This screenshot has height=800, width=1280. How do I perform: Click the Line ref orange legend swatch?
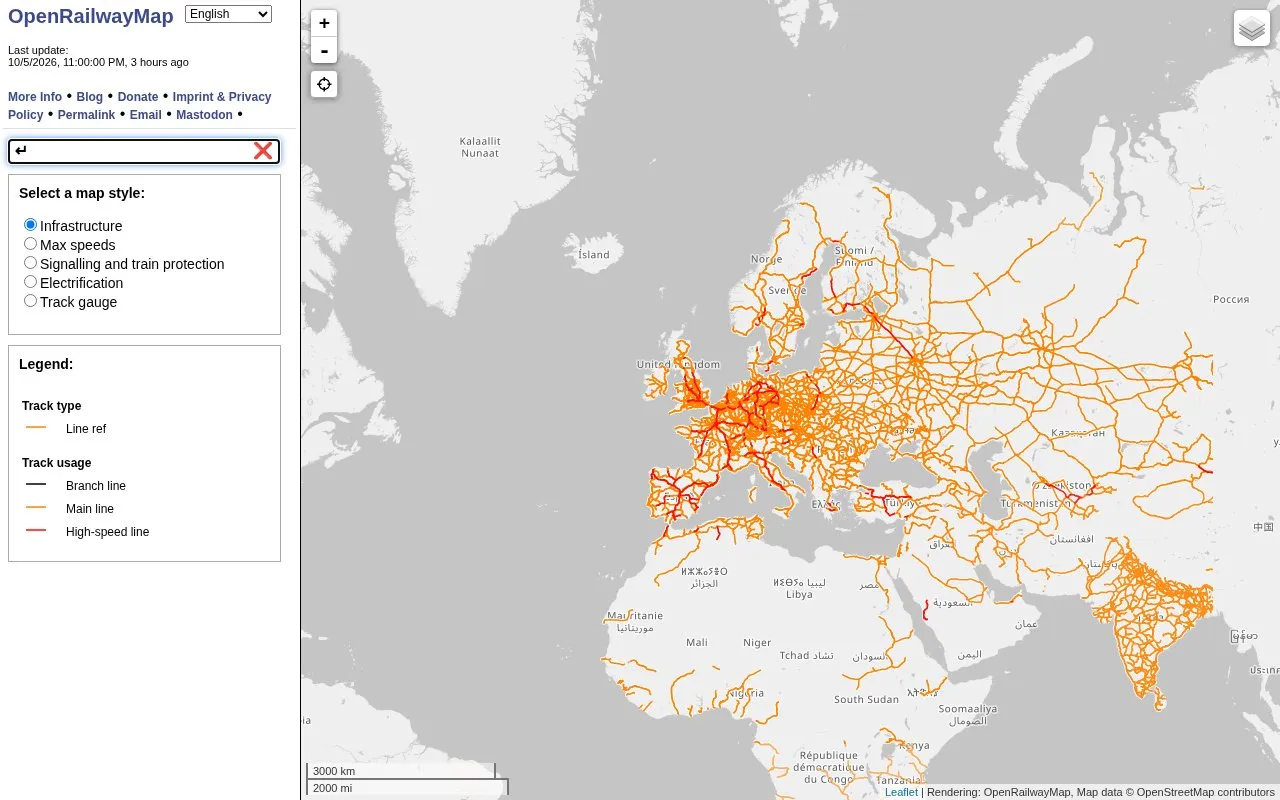tap(36, 428)
